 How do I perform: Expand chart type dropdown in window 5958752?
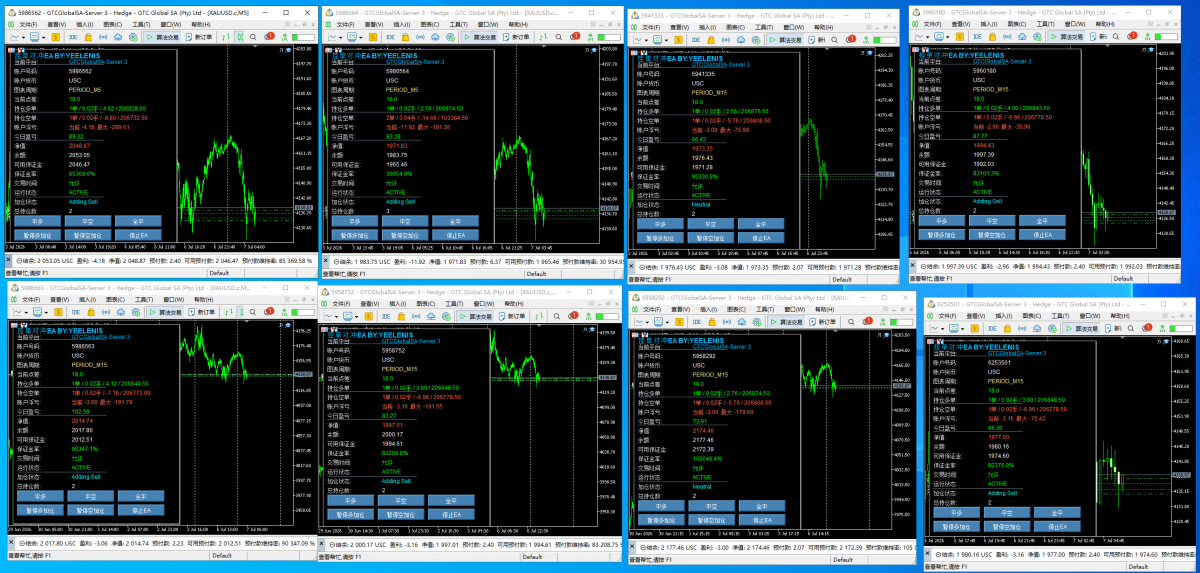336,316
